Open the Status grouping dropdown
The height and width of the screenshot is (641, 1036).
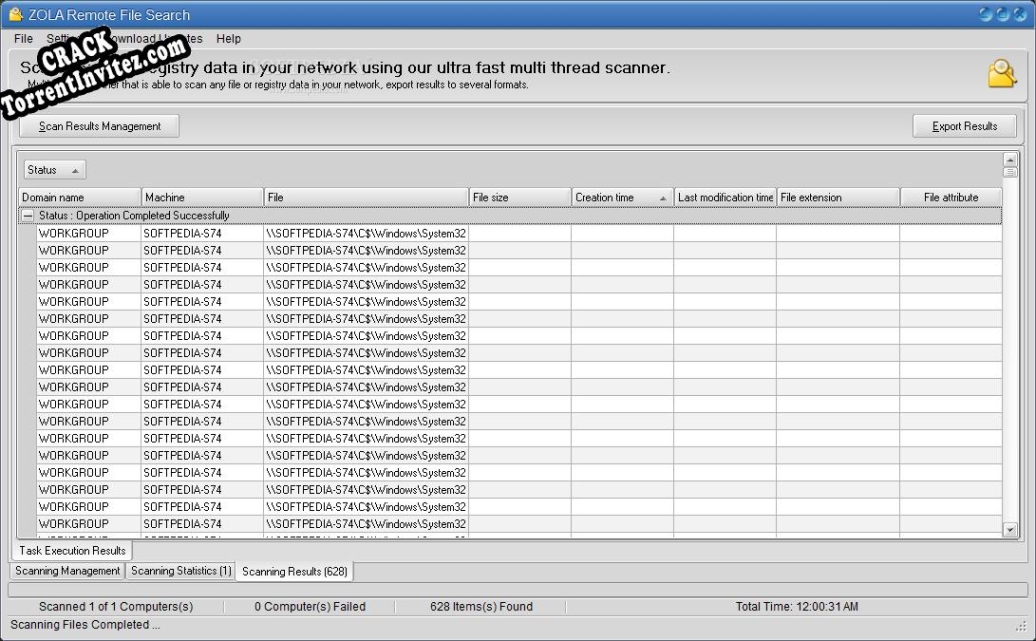(54, 169)
